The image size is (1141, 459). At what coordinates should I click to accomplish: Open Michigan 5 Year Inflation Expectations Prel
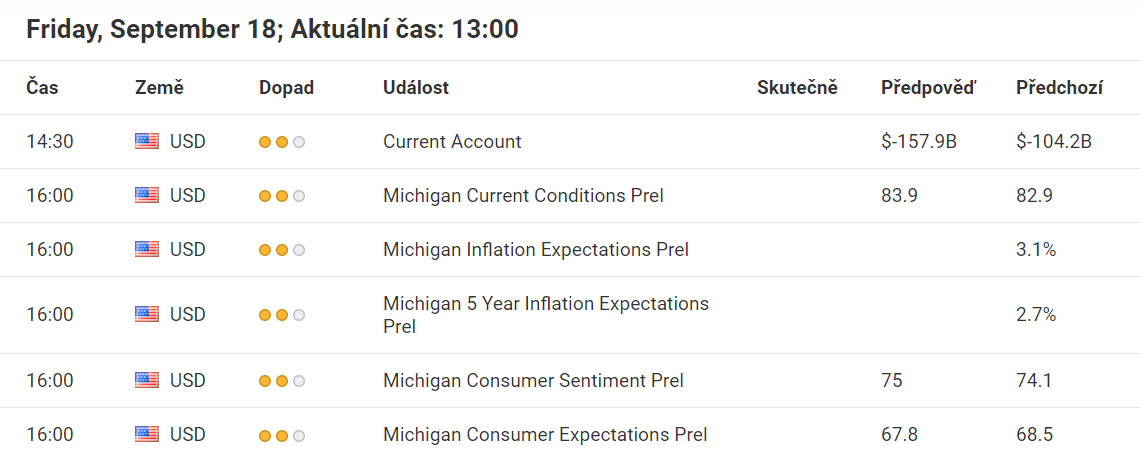coord(546,315)
